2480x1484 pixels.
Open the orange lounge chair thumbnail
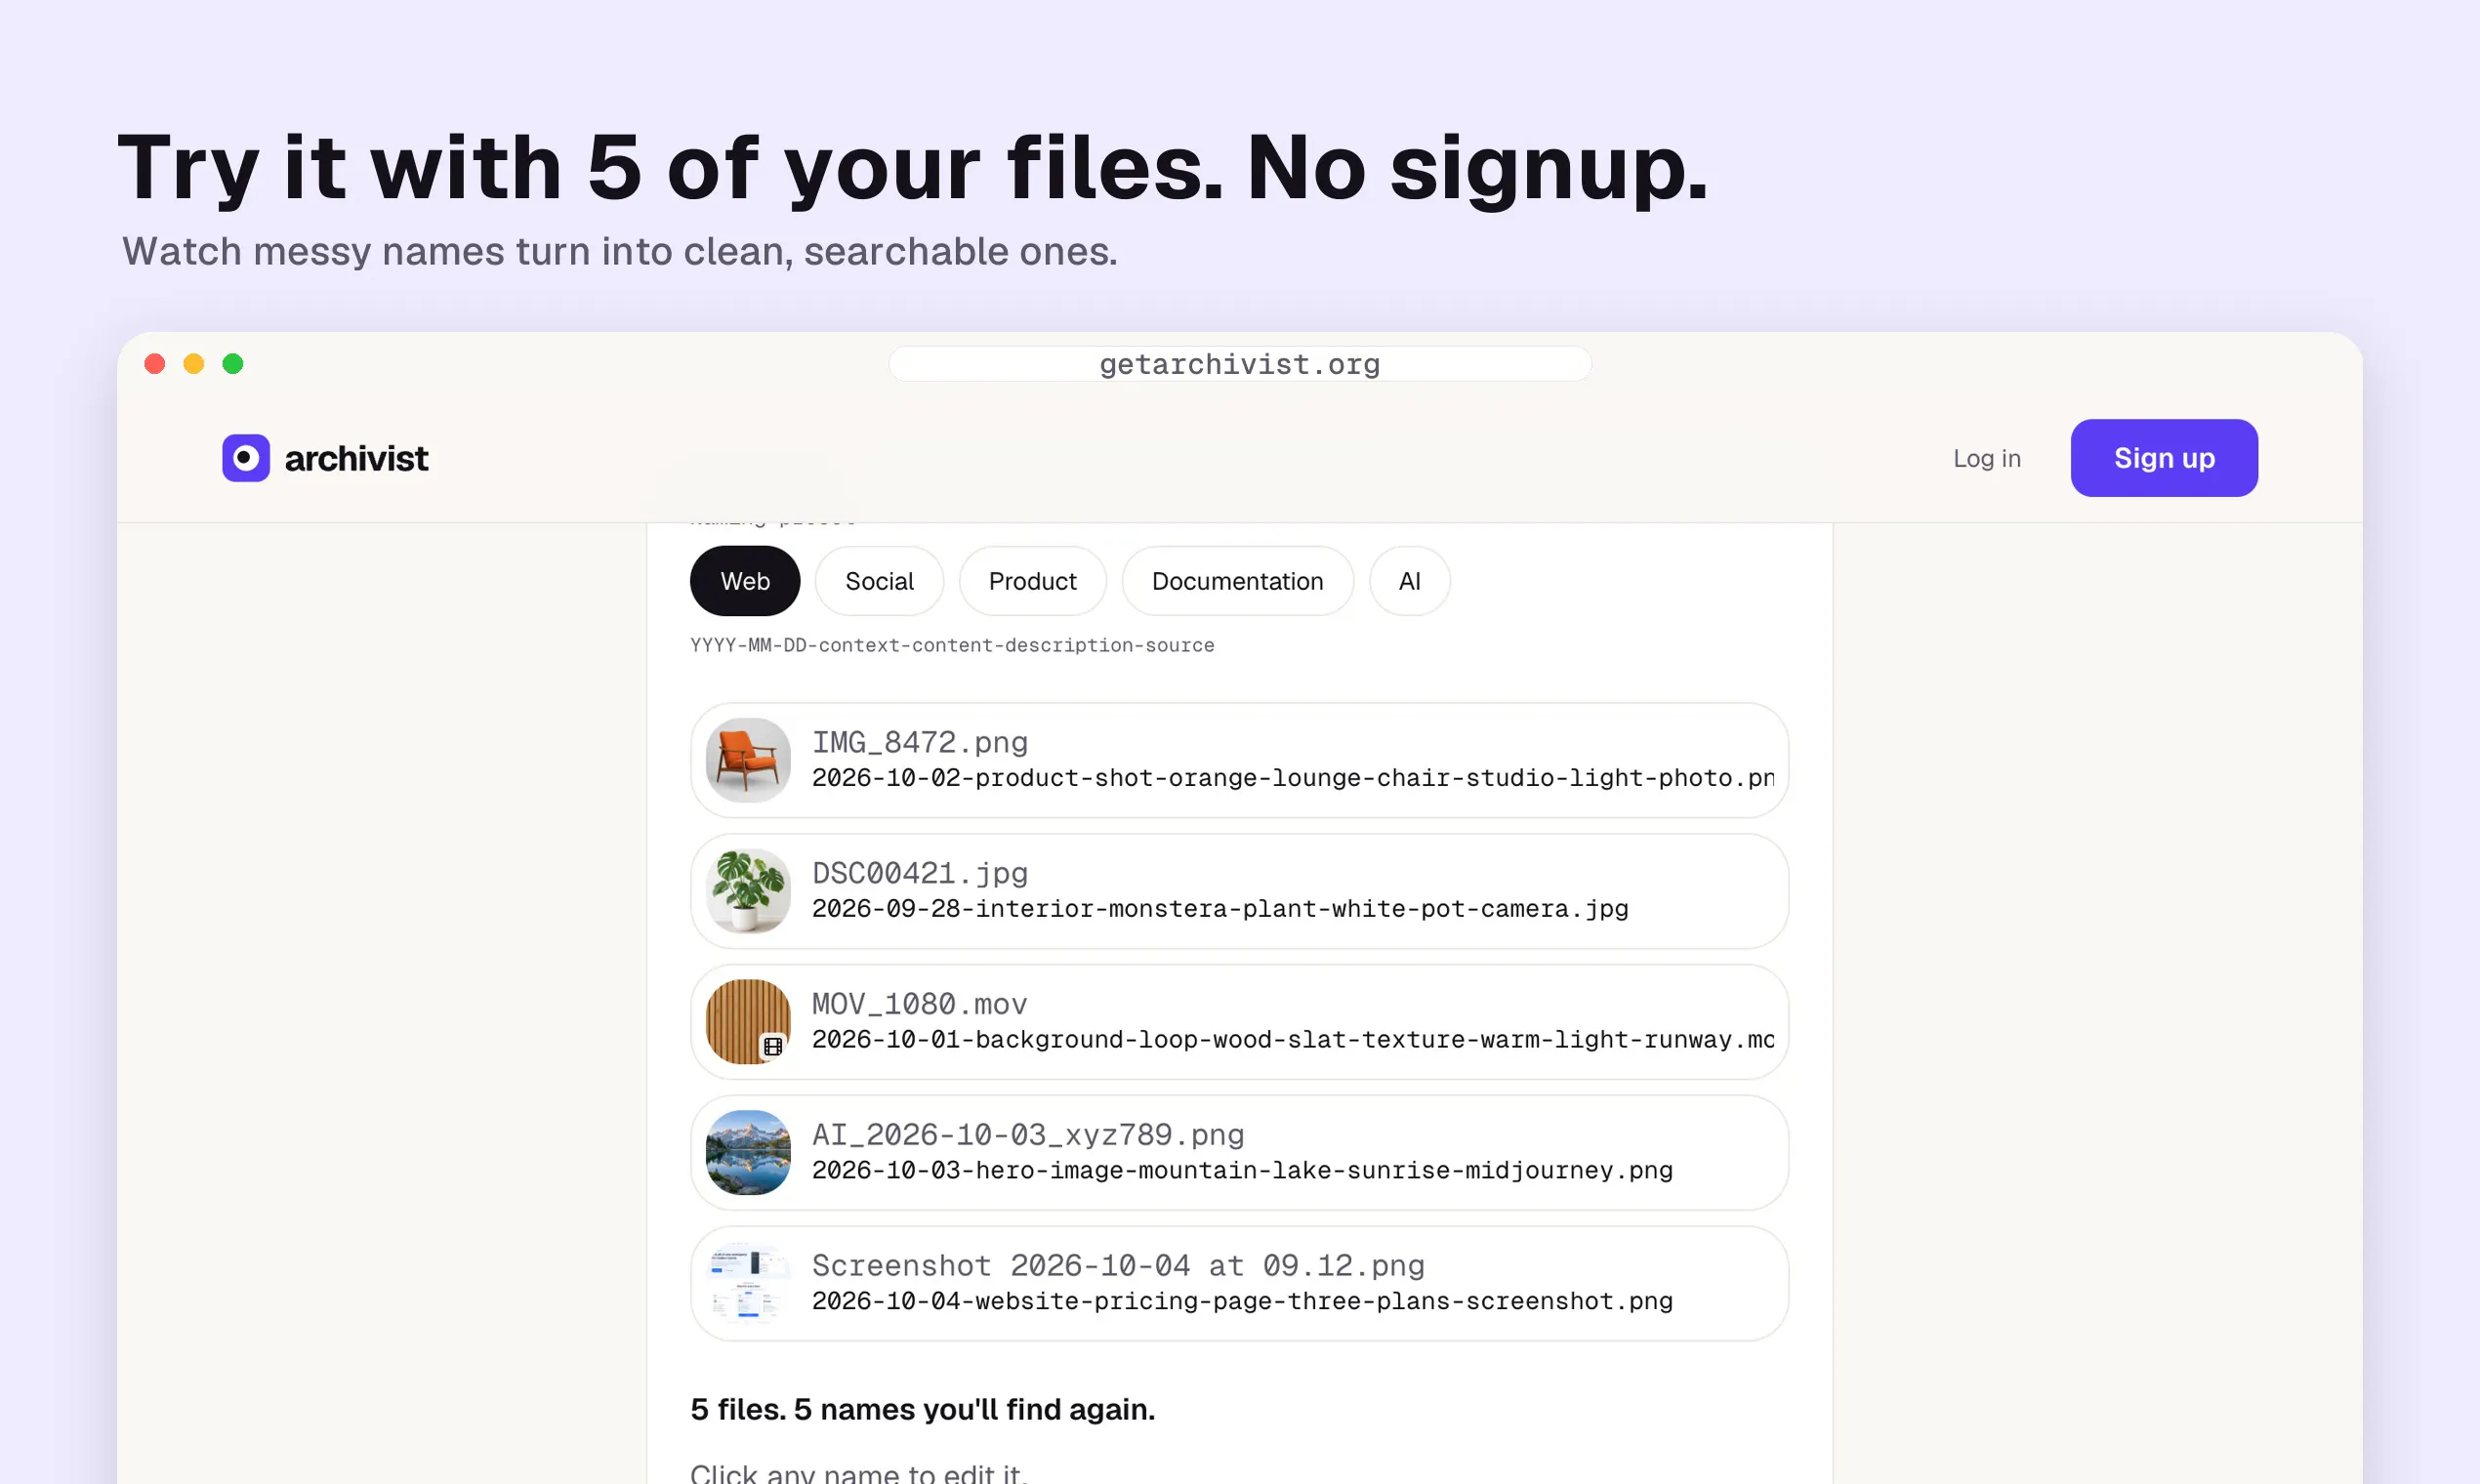[x=748, y=760]
